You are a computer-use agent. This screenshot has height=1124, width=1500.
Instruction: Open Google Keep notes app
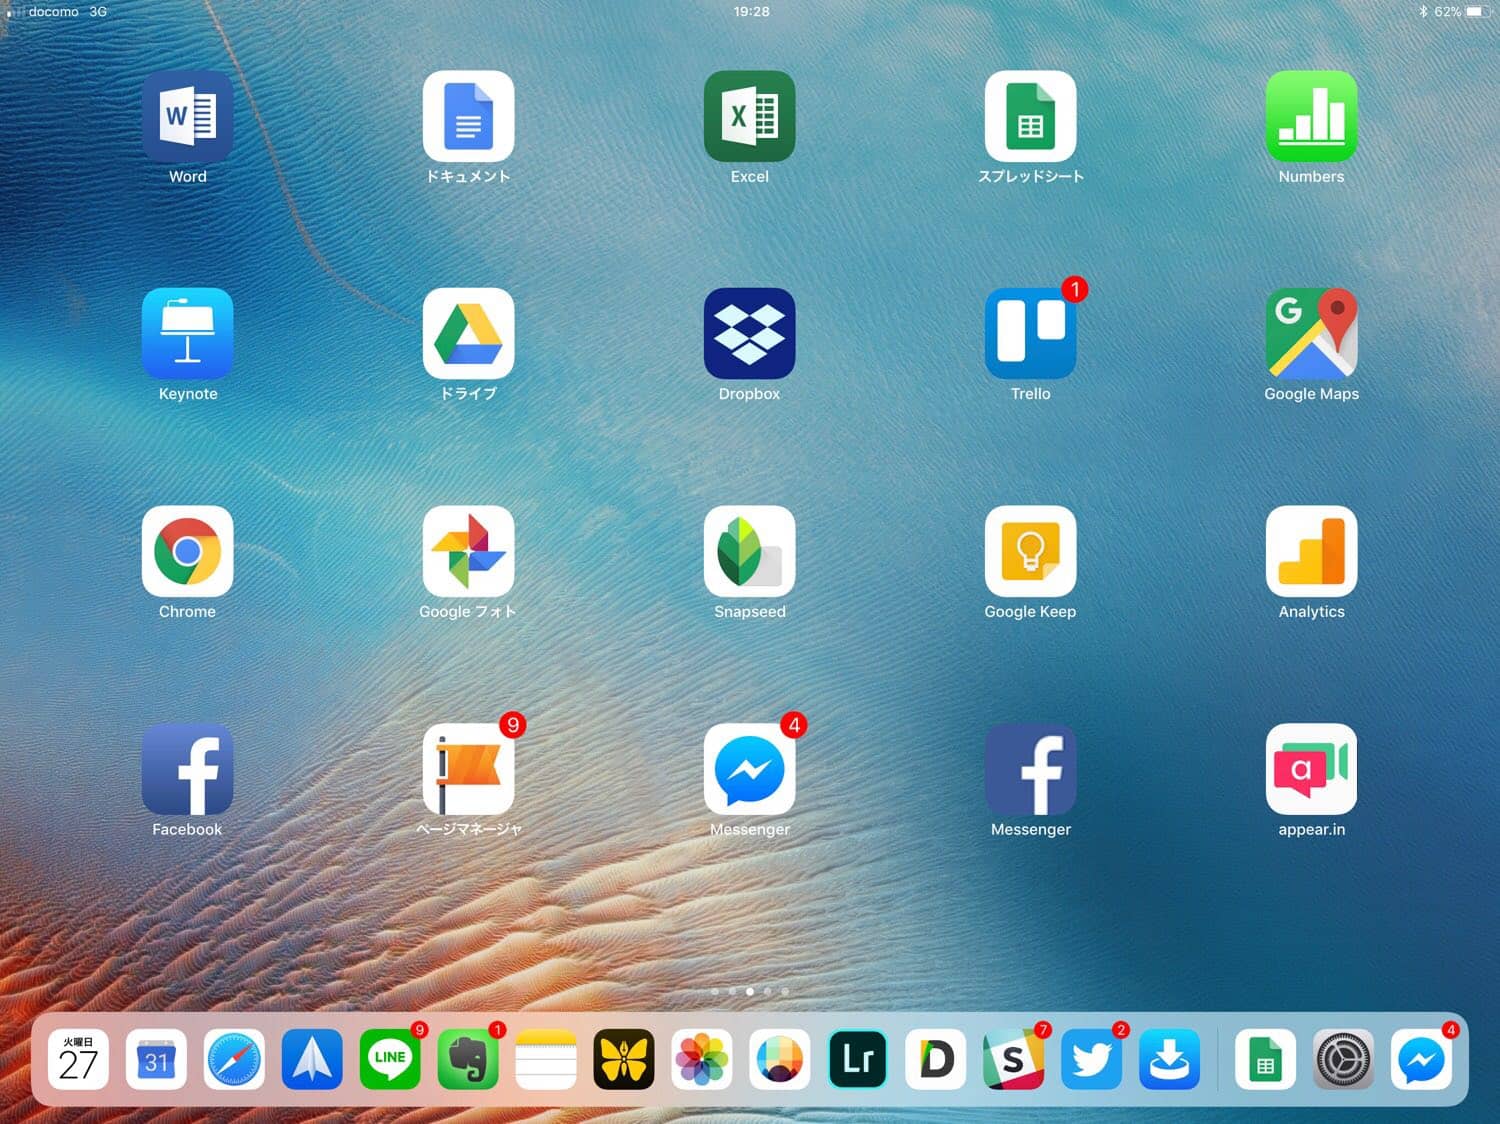(1030, 552)
